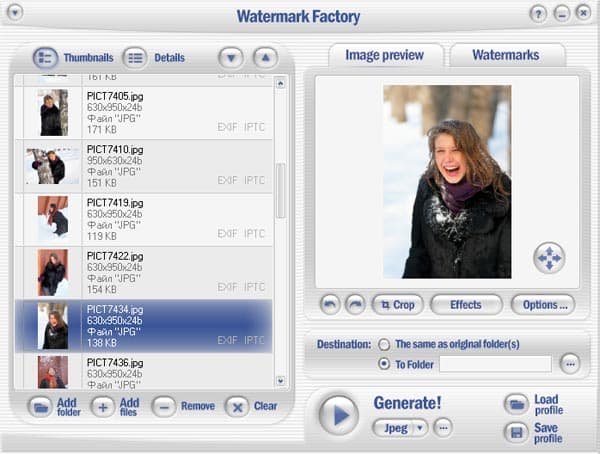
Task: Open the Options... button
Action: click(x=543, y=305)
